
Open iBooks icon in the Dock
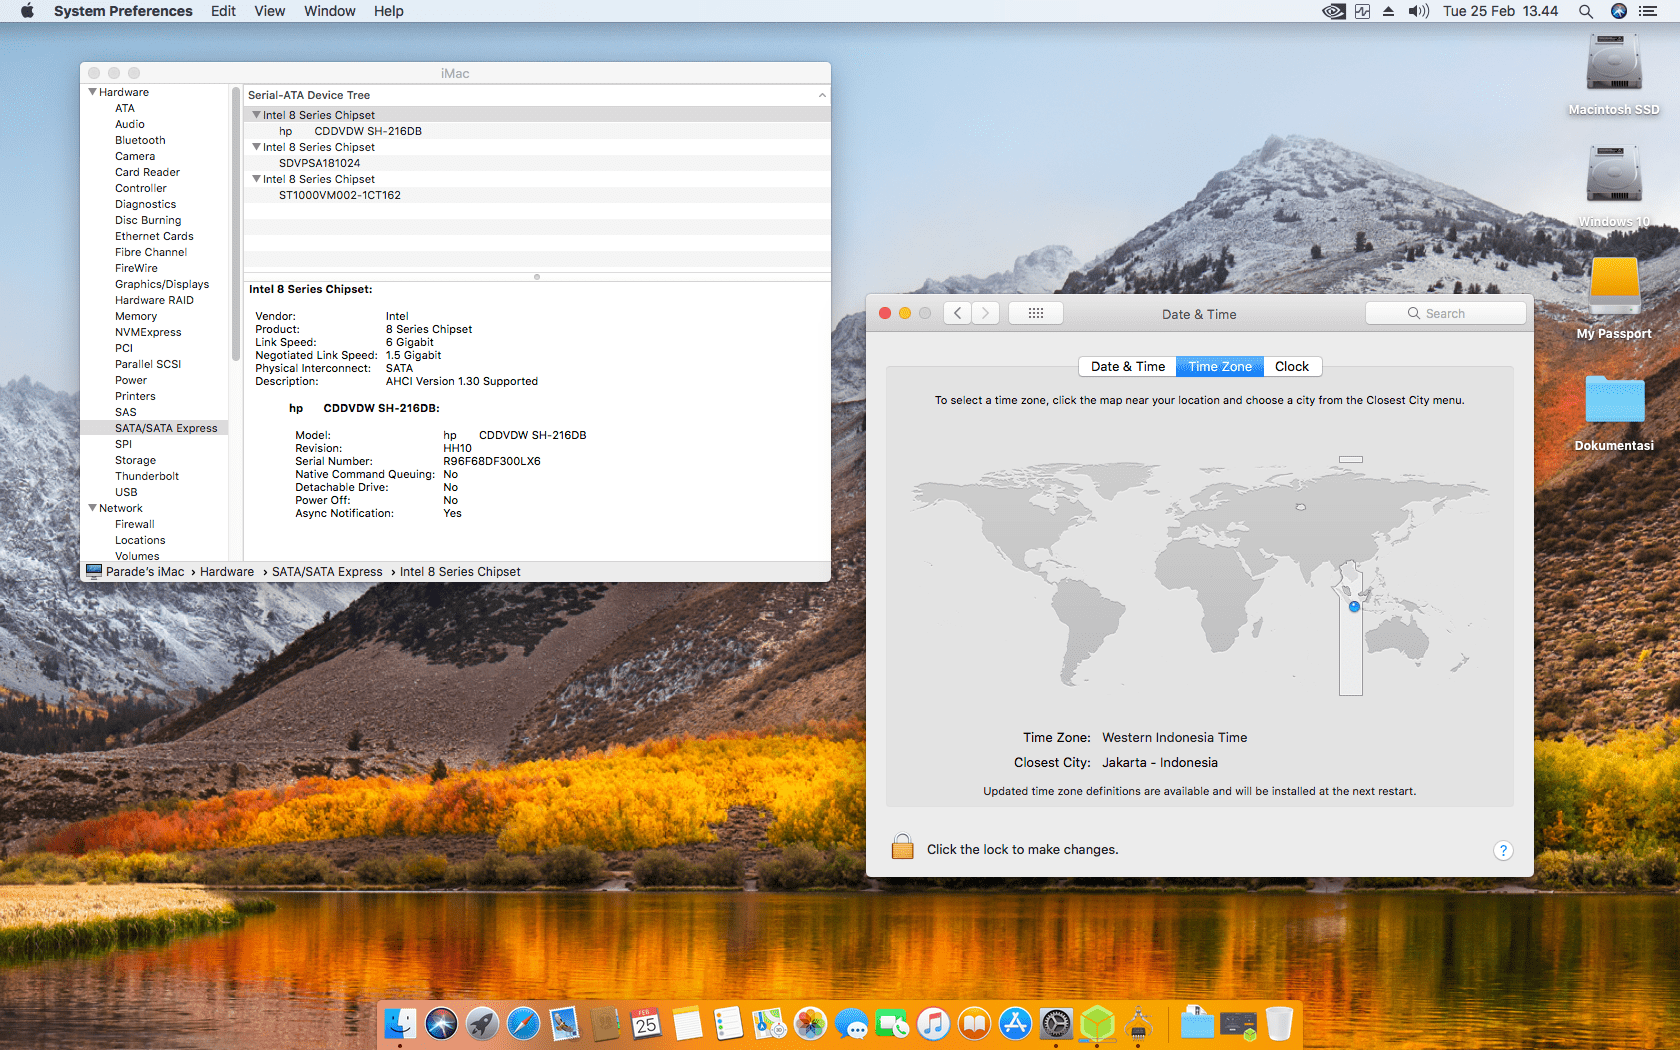click(x=974, y=1023)
